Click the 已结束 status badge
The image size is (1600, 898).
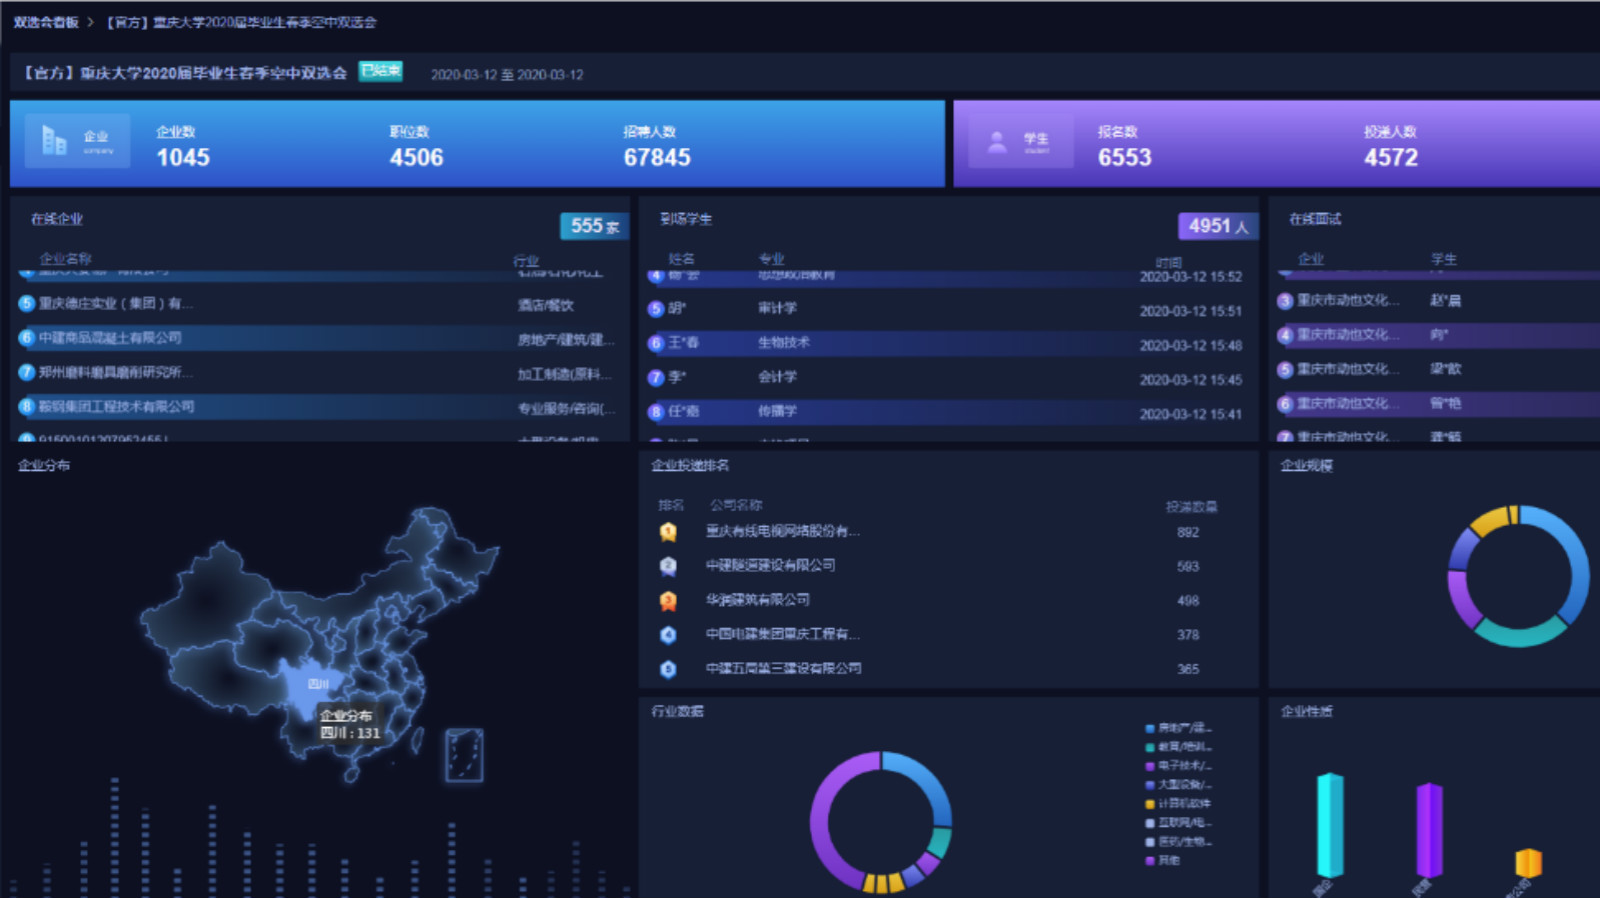[x=381, y=71]
